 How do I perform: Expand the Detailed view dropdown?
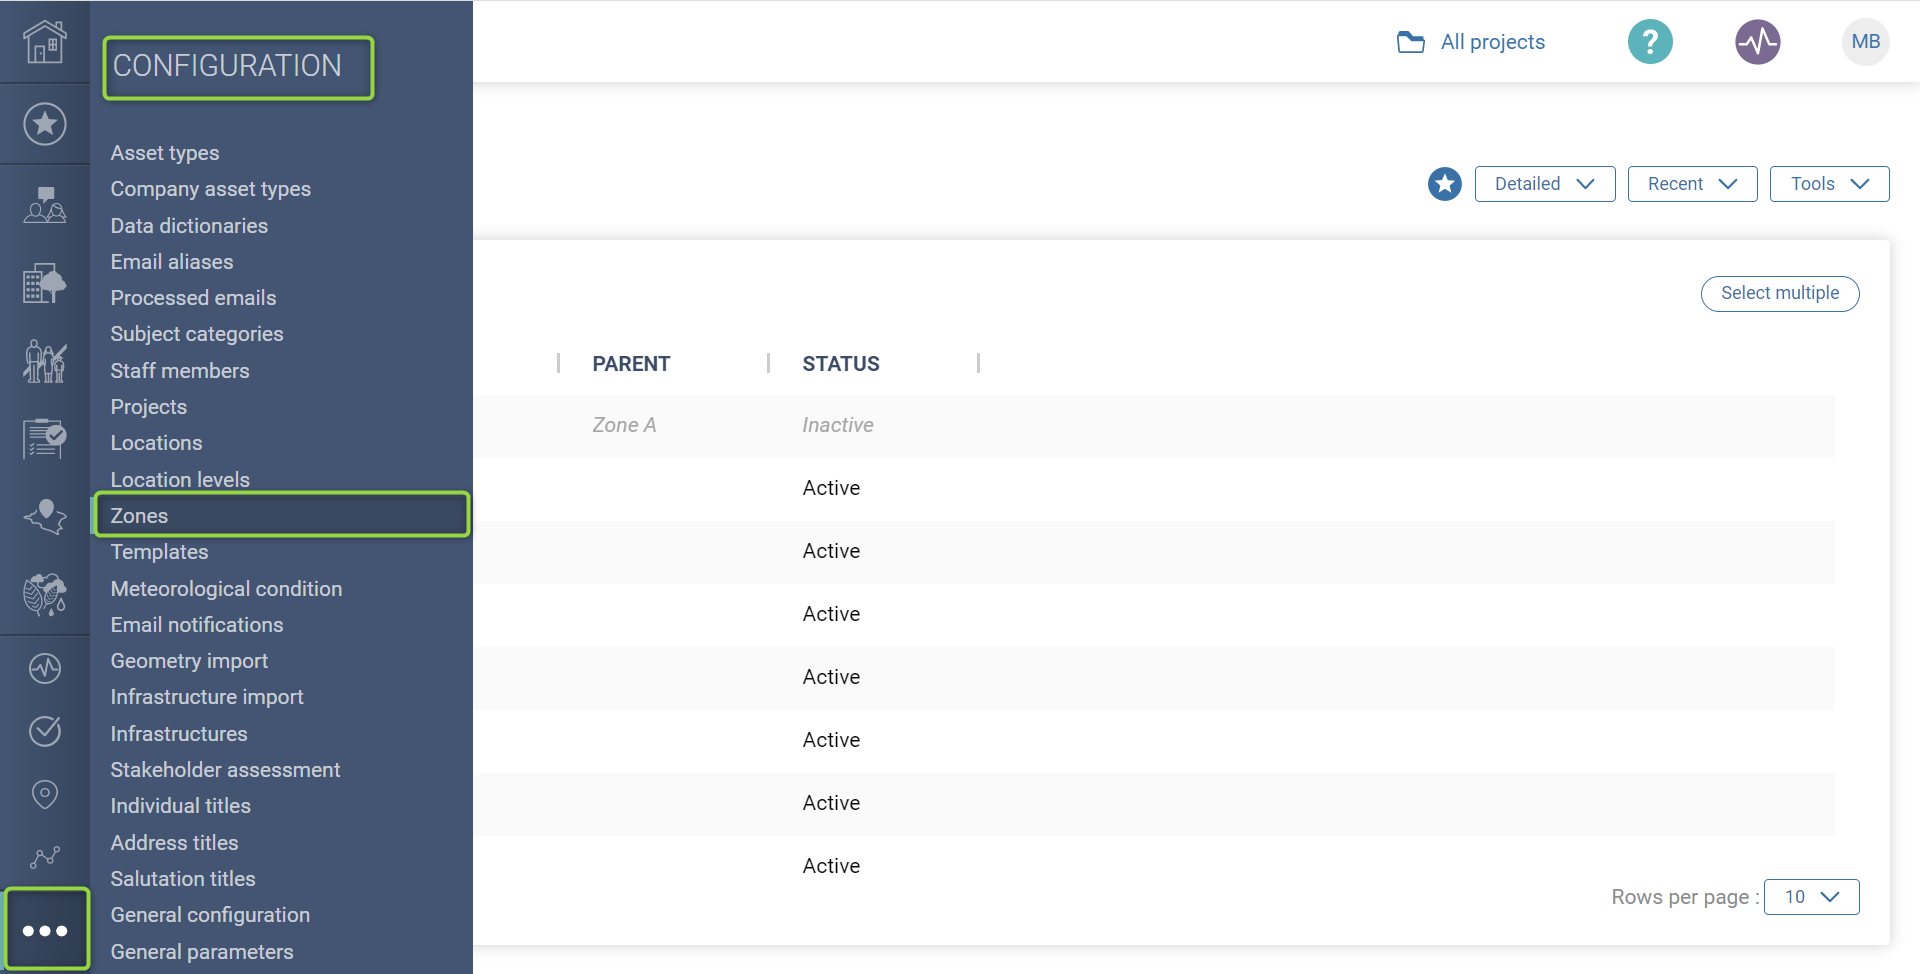[1544, 184]
